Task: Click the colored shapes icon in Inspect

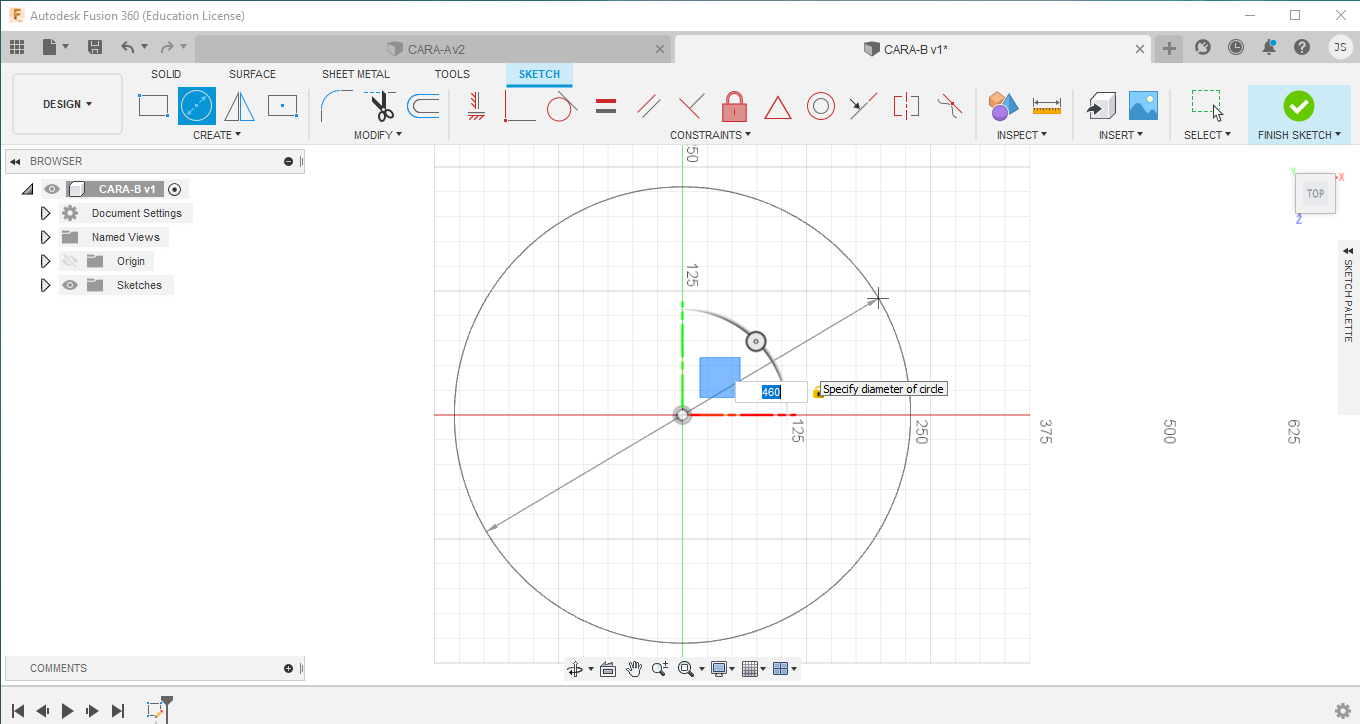Action: (1003, 105)
